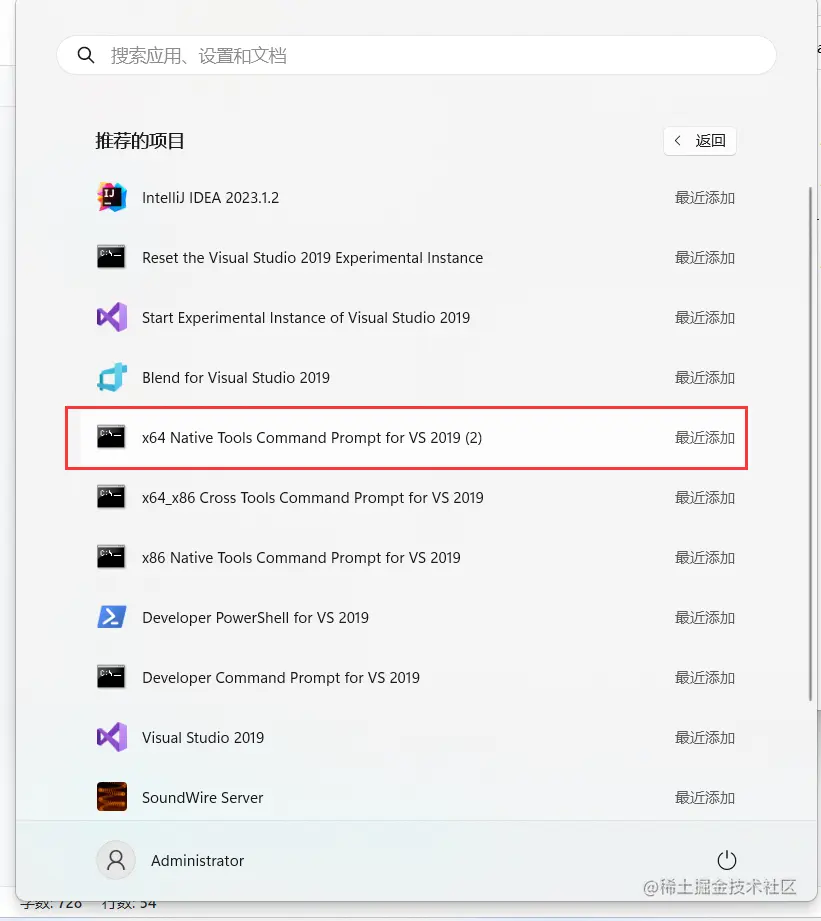Click the Developer Command Prompt icon
Screen dimensions: 821x921
(111, 676)
